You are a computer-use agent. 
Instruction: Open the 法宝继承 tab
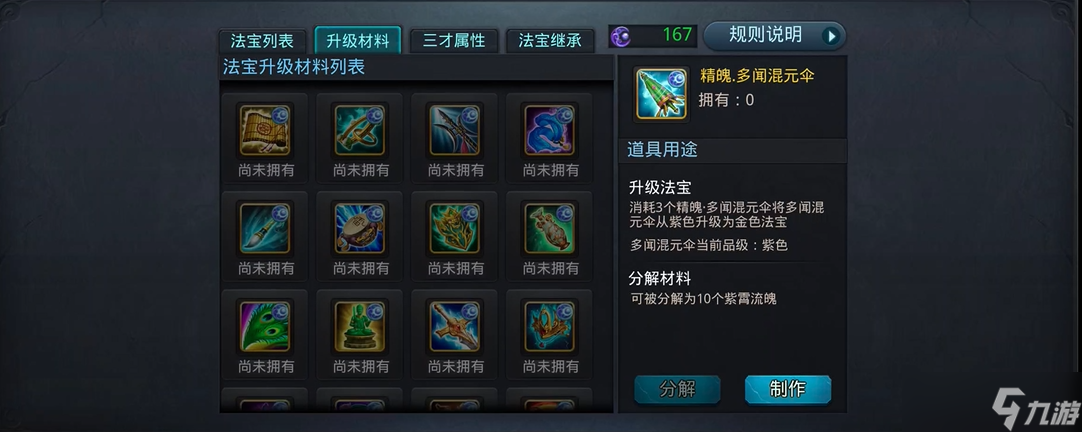point(549,41)
